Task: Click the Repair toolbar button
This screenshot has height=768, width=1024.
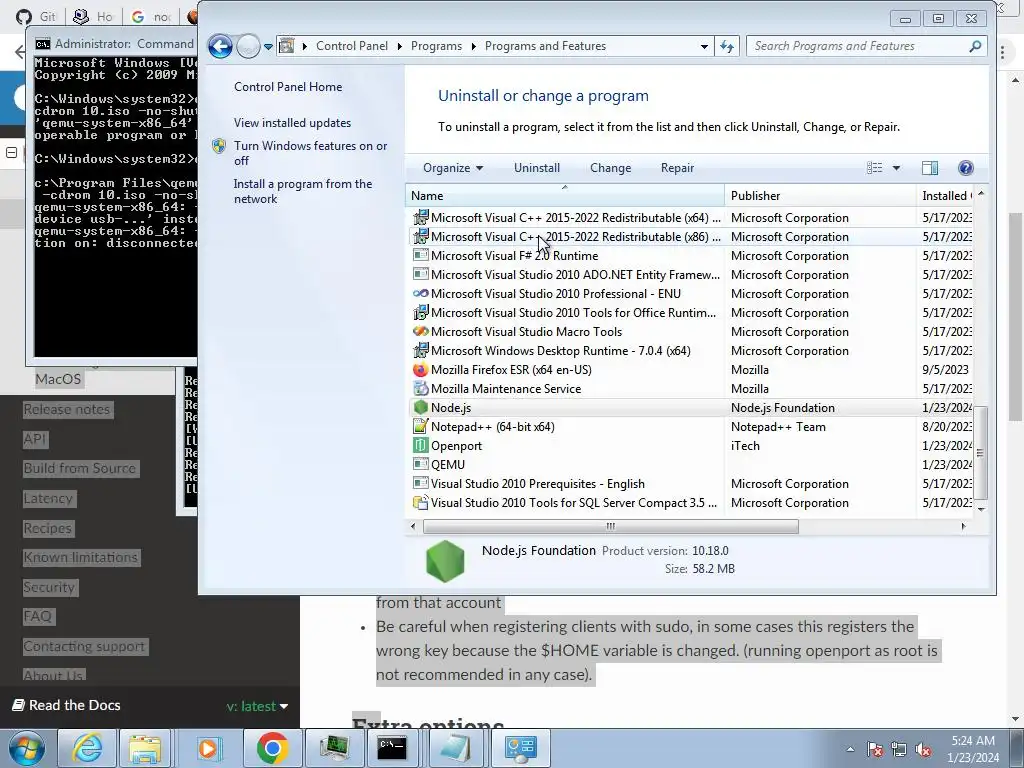Action: [x=677, y=168]
